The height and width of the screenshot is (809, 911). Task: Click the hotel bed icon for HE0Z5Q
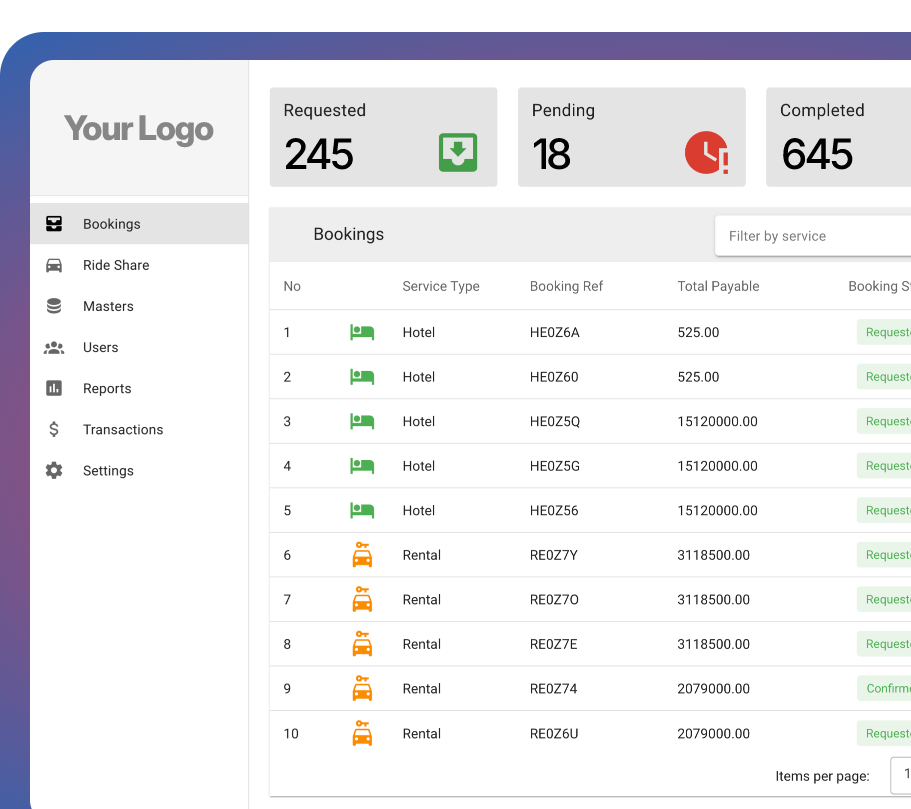pos(362,421)
